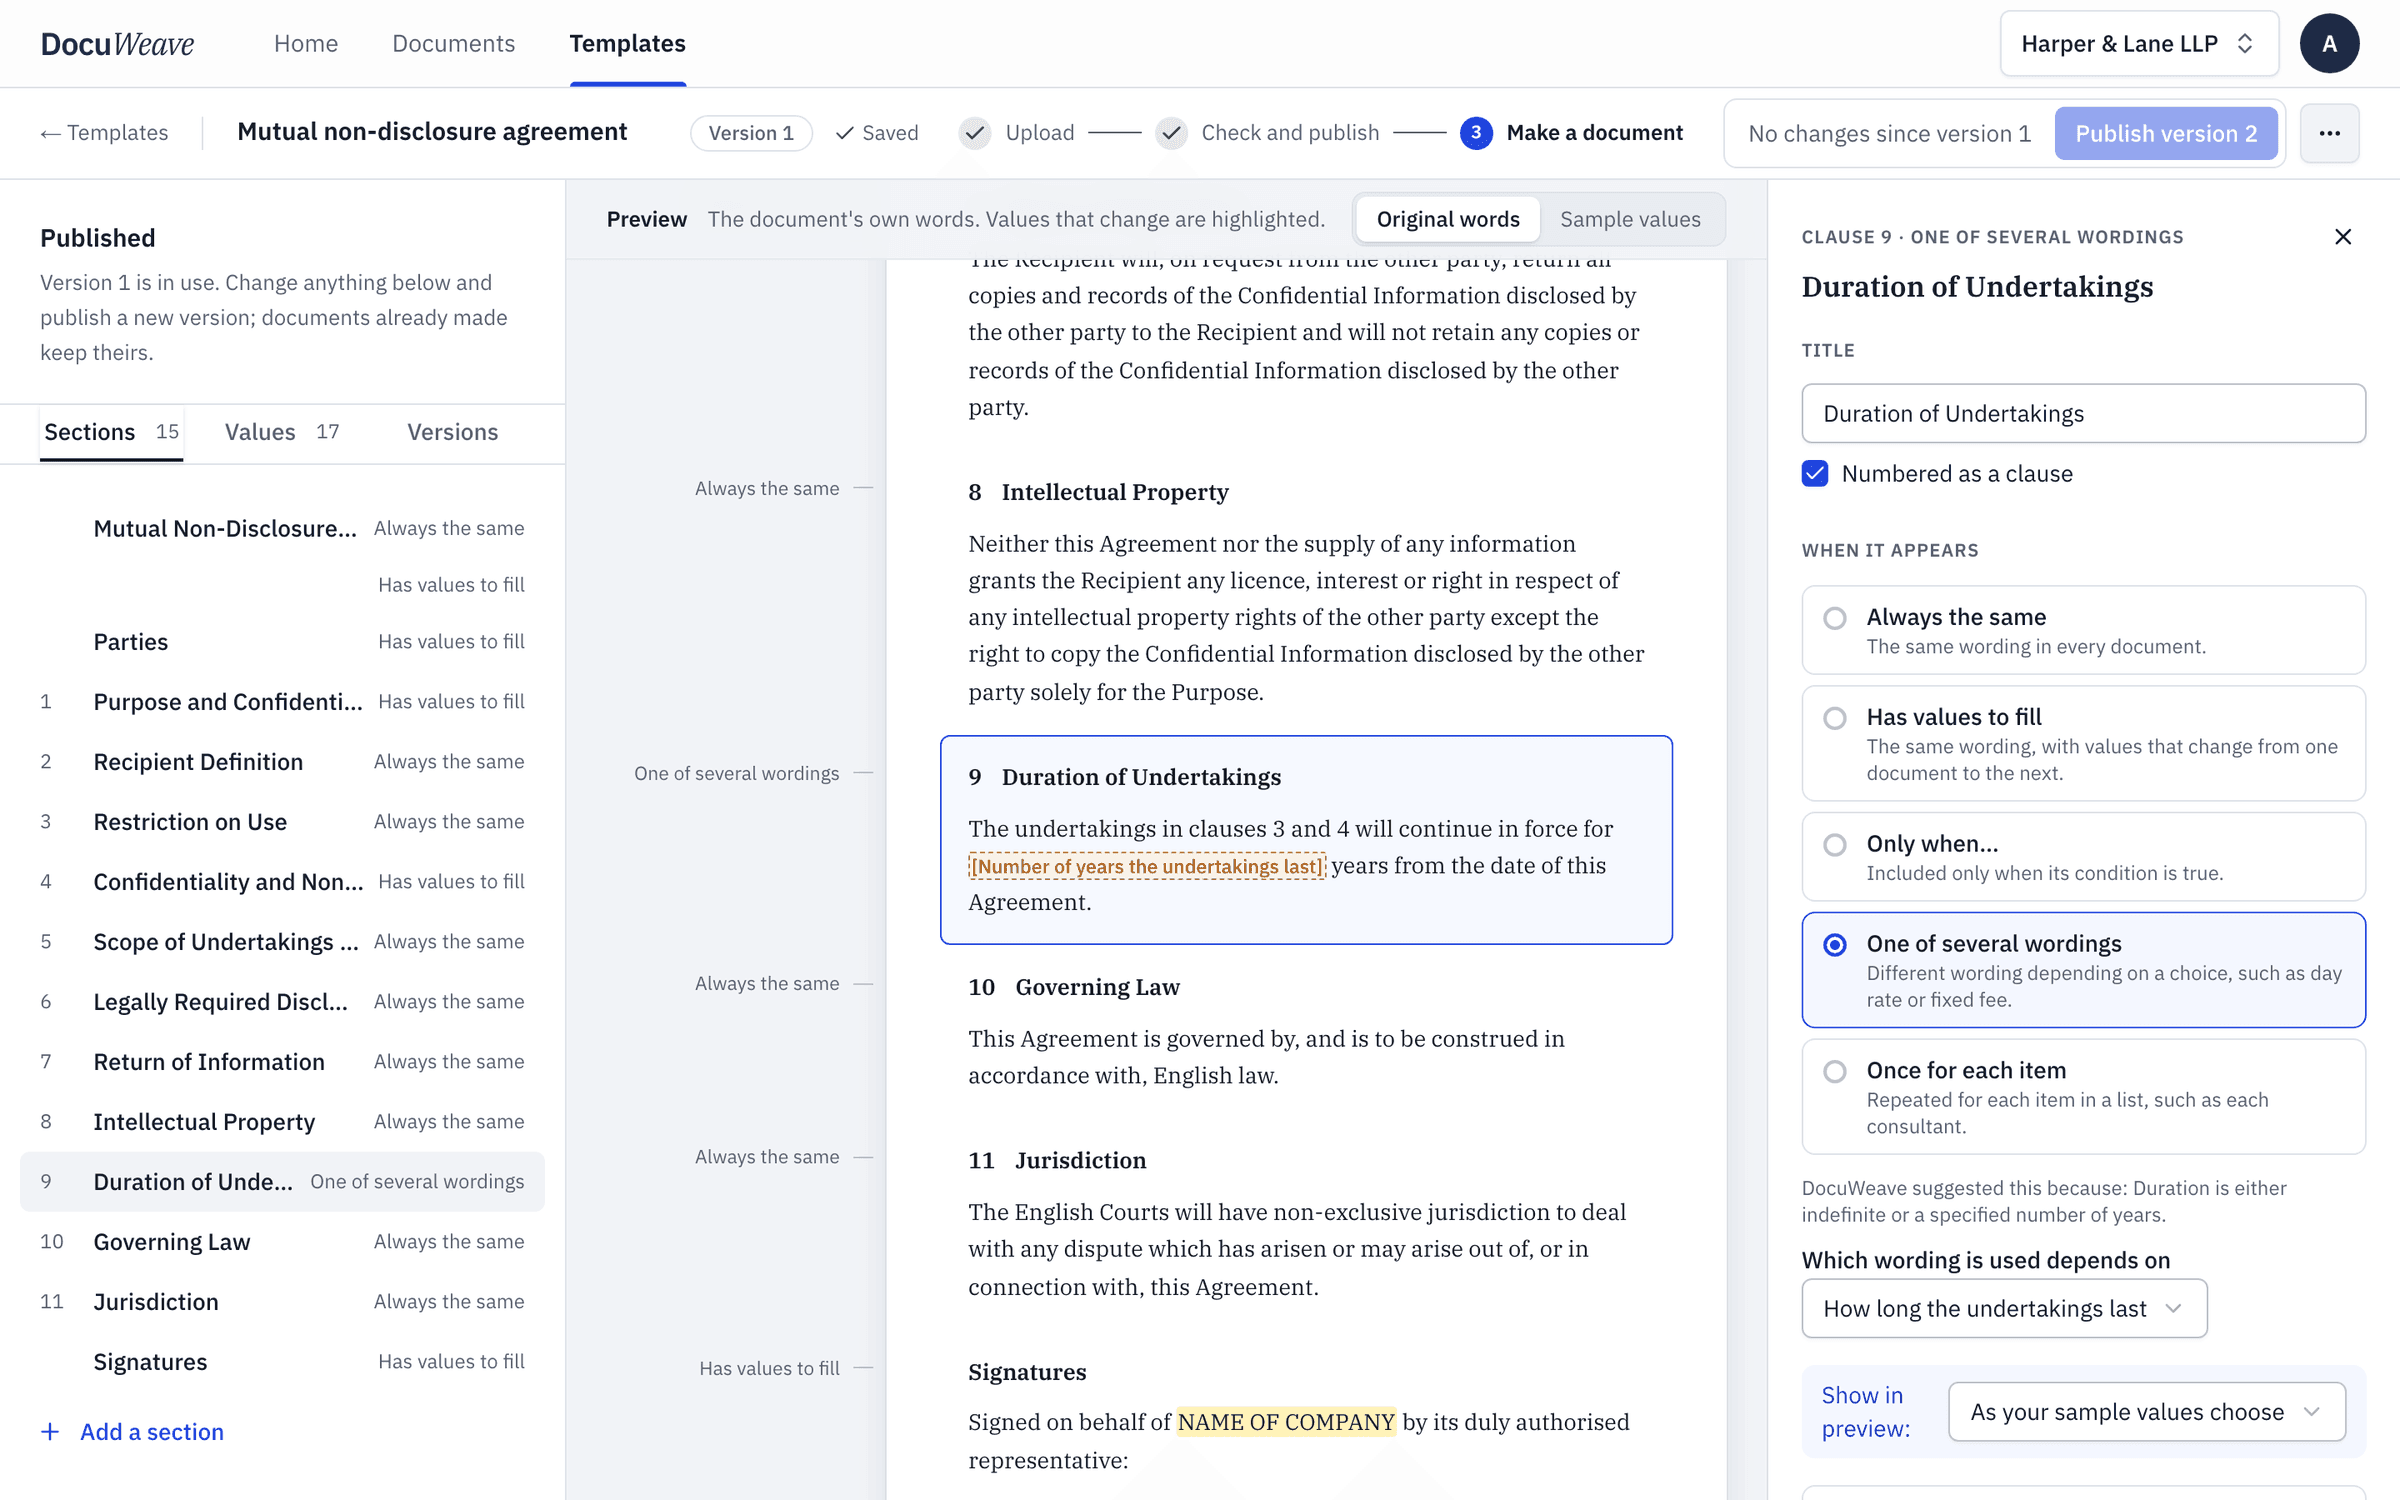This screenshot has height=1500, width=2400.
Task: Click the Number of years placeholder in clause 9
Action: 1147,866
